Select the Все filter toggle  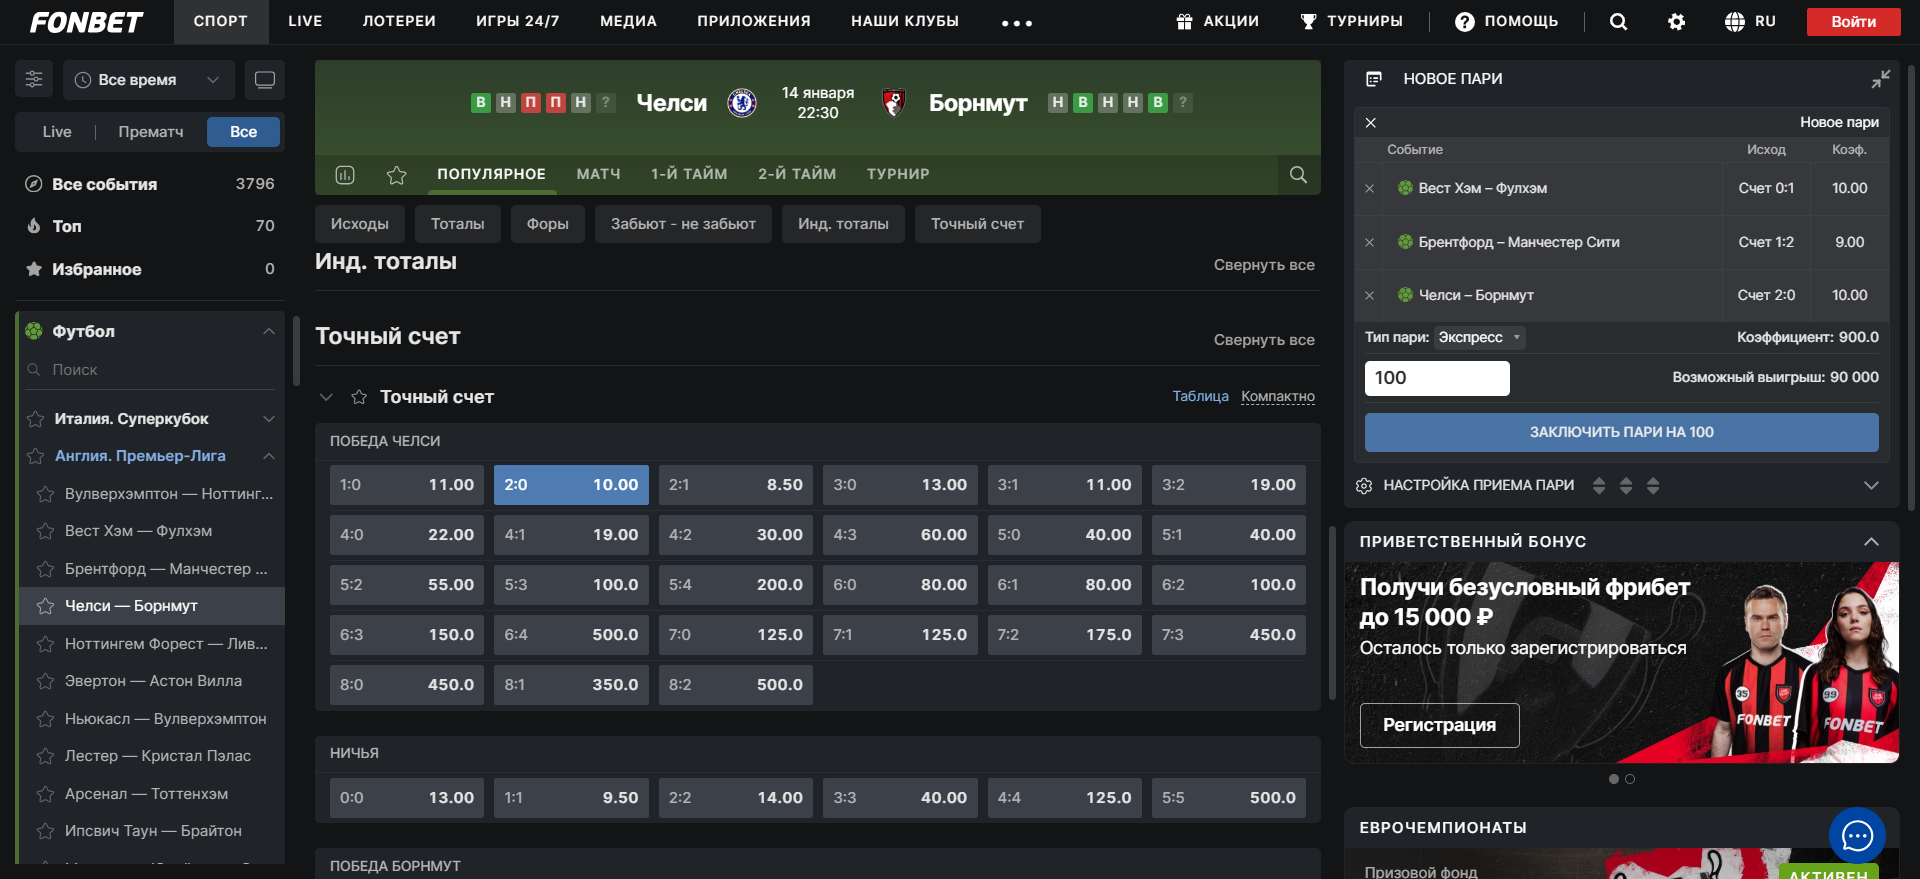click(243, 132)
